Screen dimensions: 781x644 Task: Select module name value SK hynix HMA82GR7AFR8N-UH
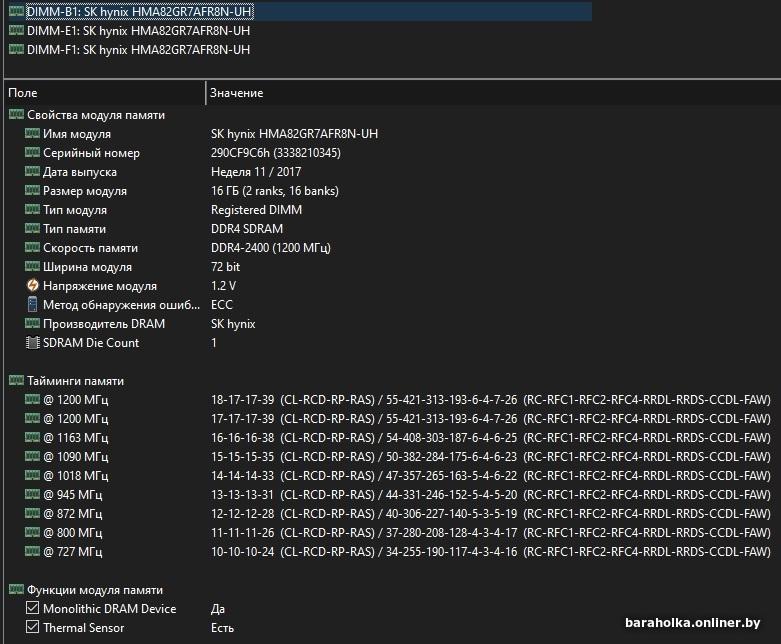[294, 134]
